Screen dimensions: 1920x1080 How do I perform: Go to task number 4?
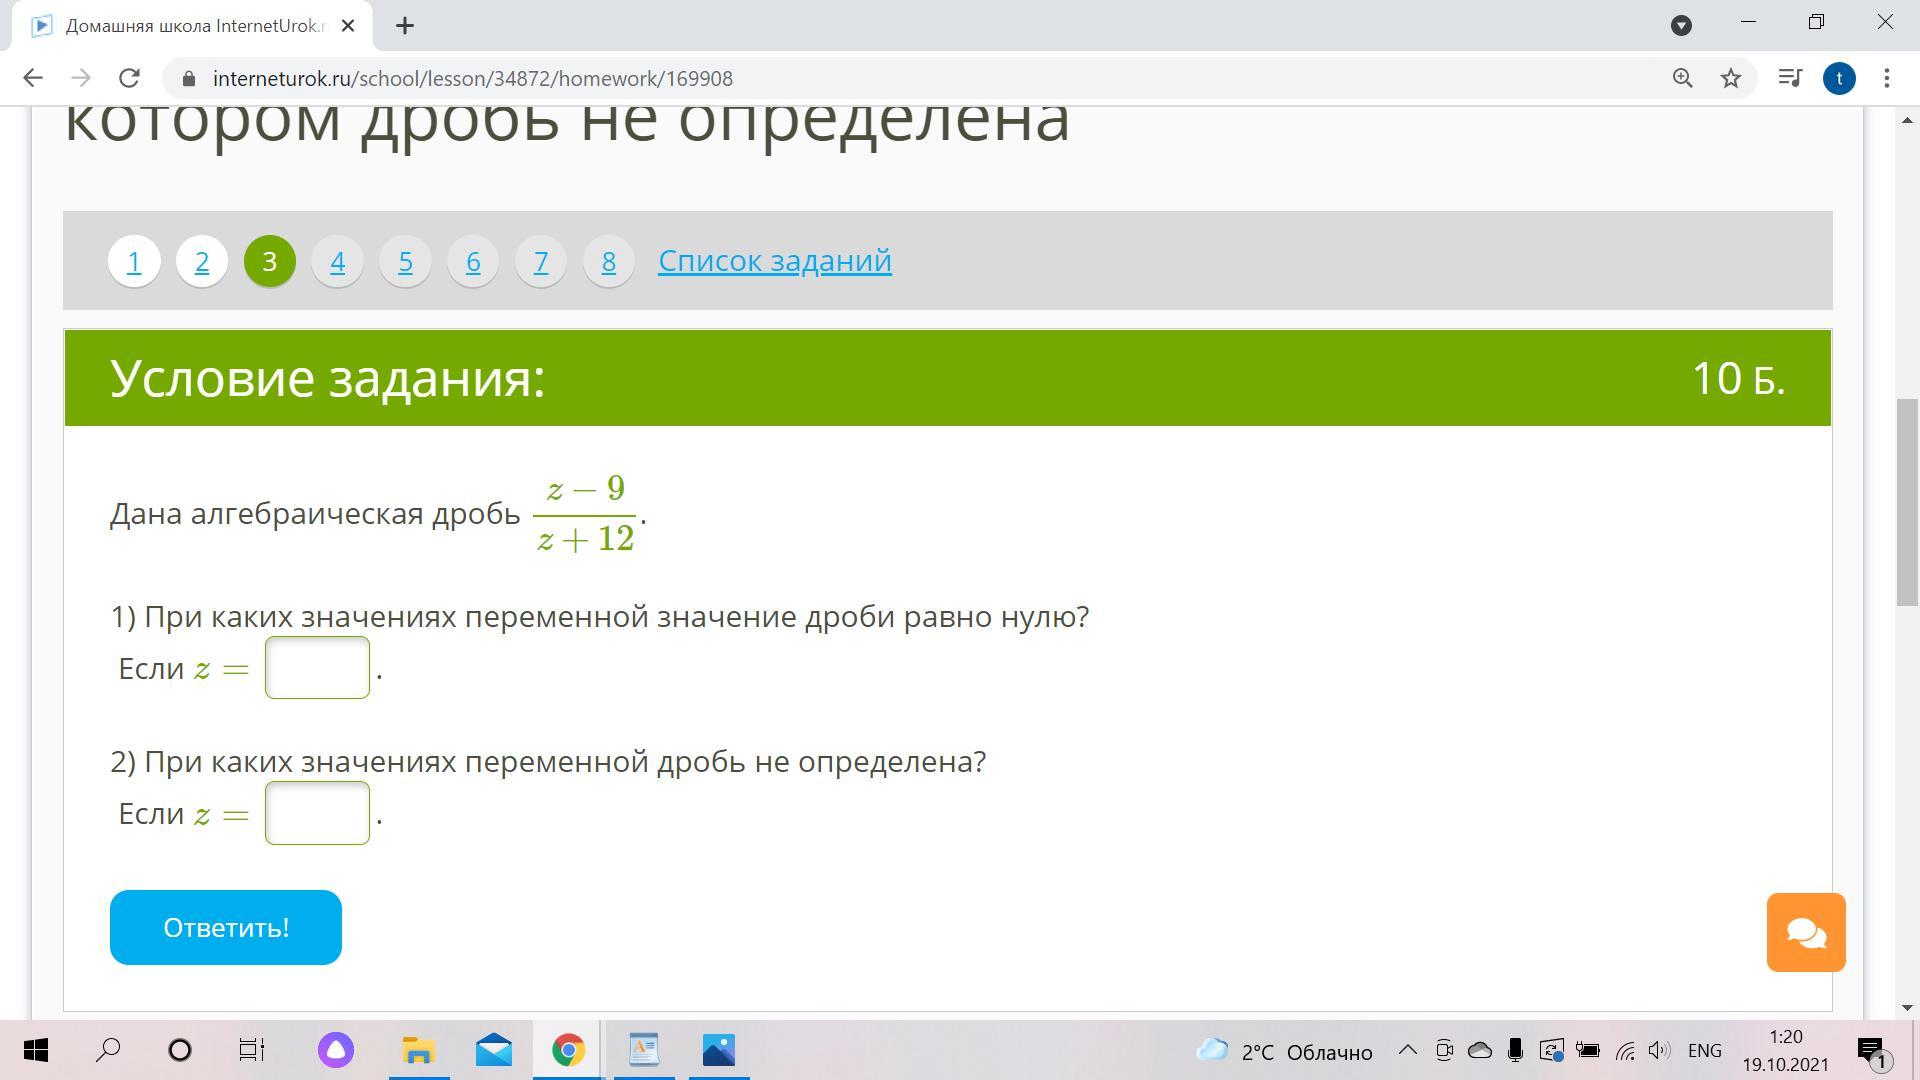337,262
